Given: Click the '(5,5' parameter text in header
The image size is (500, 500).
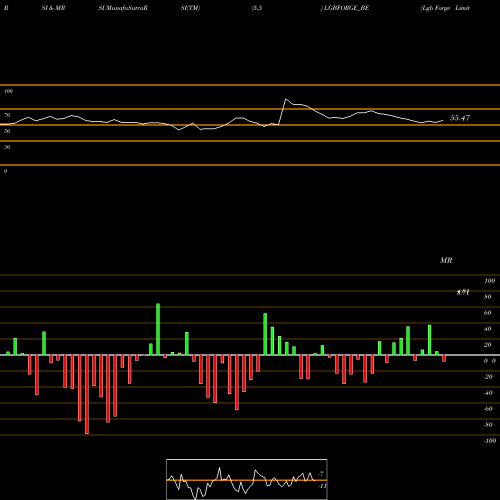Looking at the screenshot, I should click(257, 8).
